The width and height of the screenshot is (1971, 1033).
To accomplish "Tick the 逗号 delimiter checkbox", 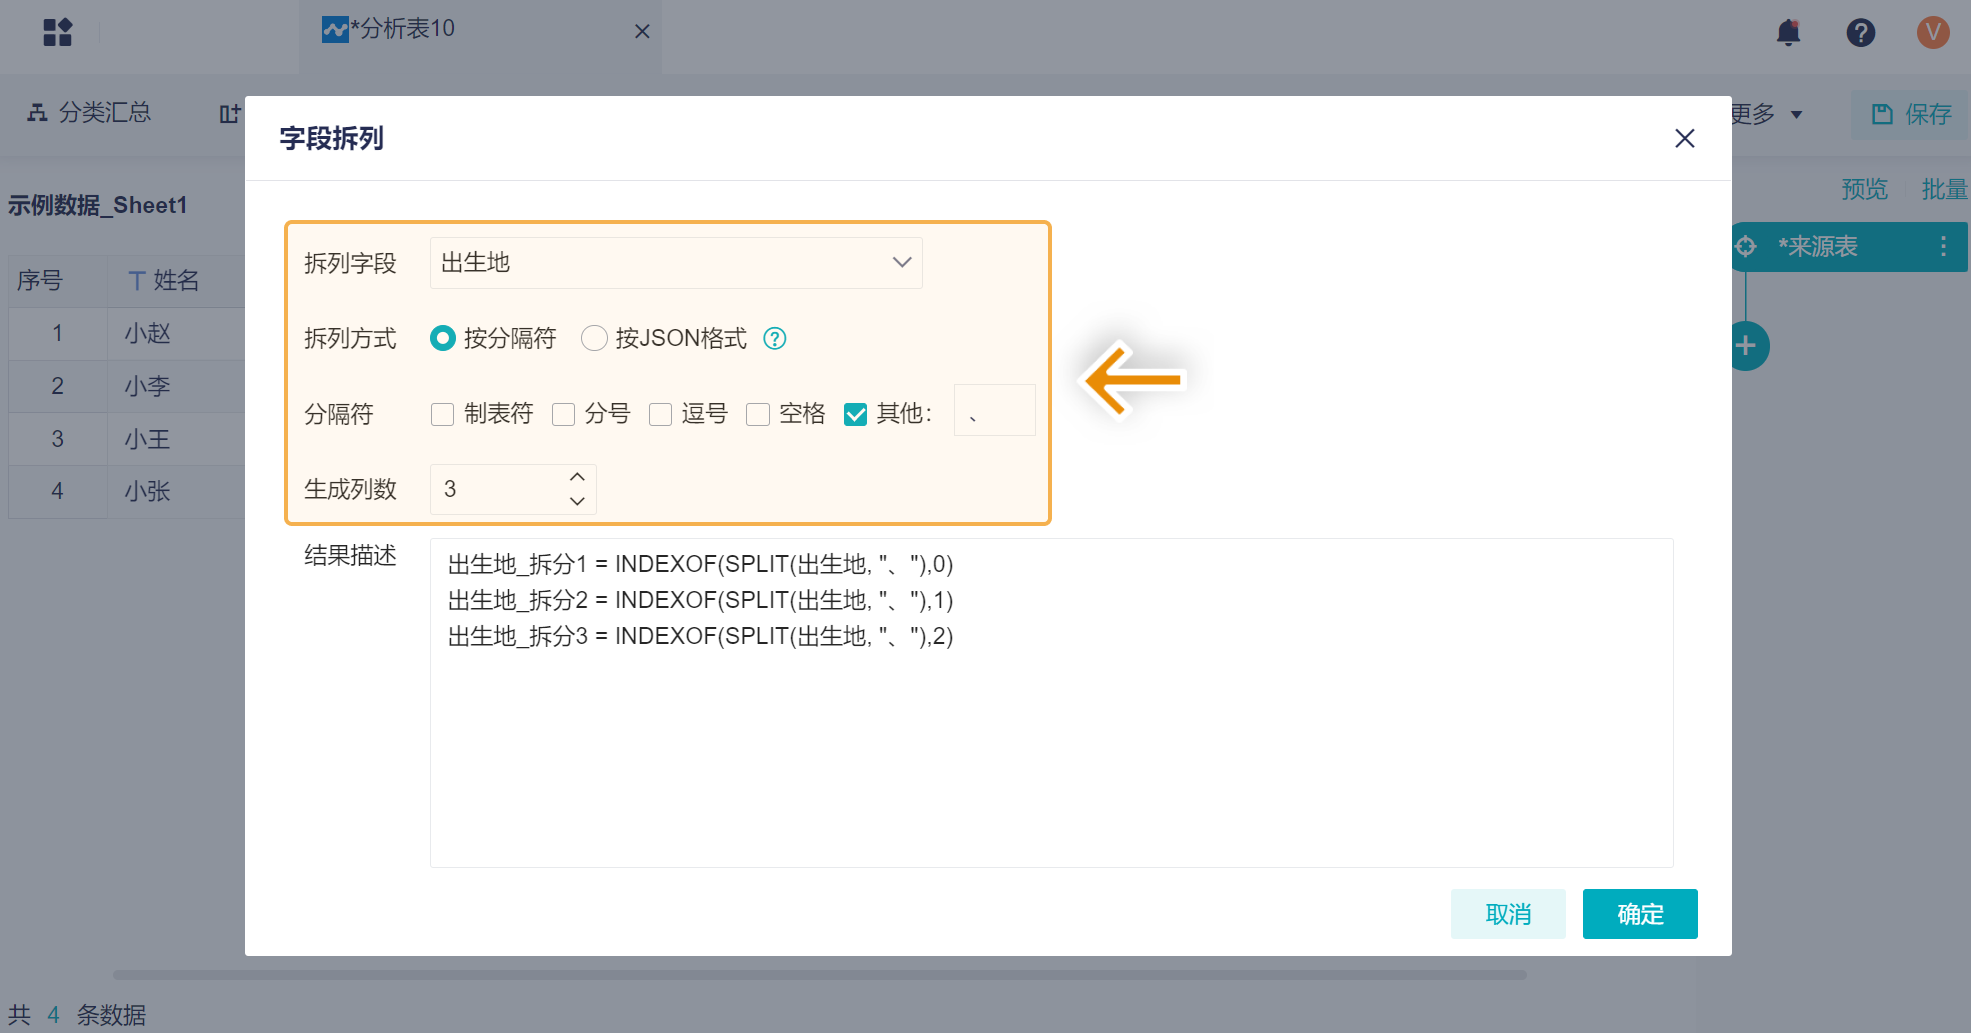I will 660,414.
